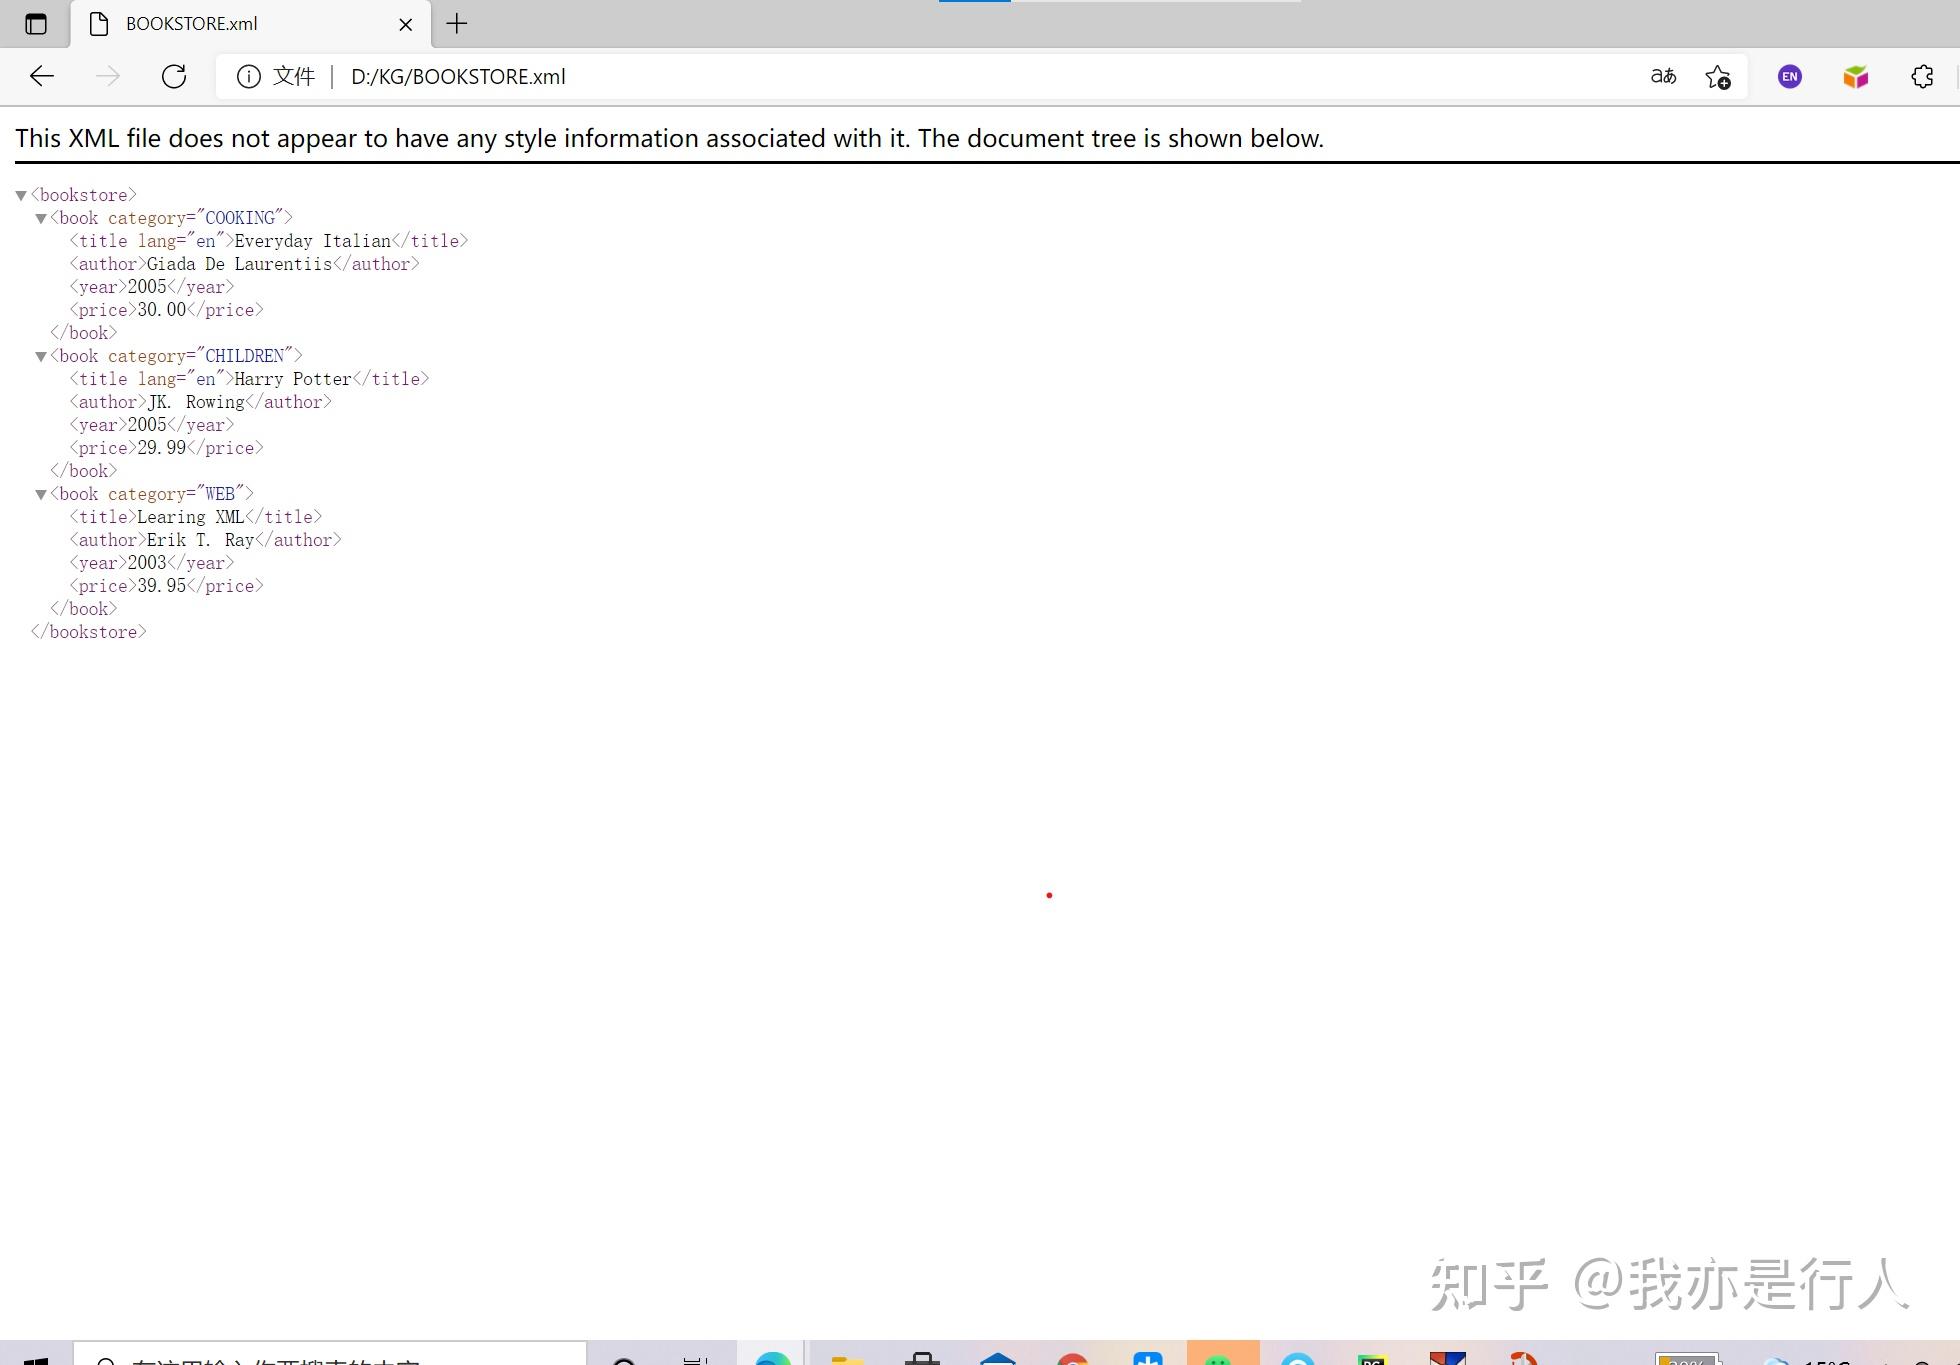This screenshot has width=1960, height=1365.
Task: Click the address bar URL
Action: coord(458,77)
